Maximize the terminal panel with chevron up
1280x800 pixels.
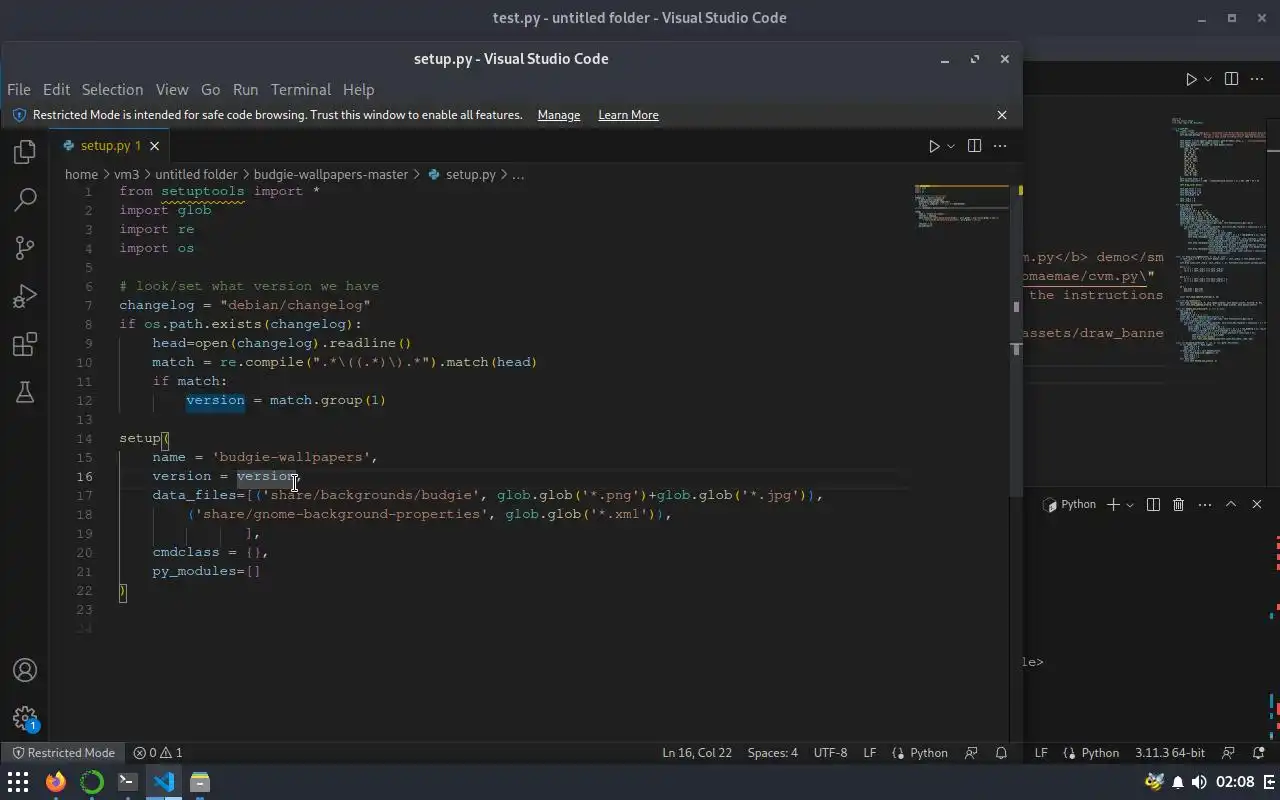(1231, 504)
